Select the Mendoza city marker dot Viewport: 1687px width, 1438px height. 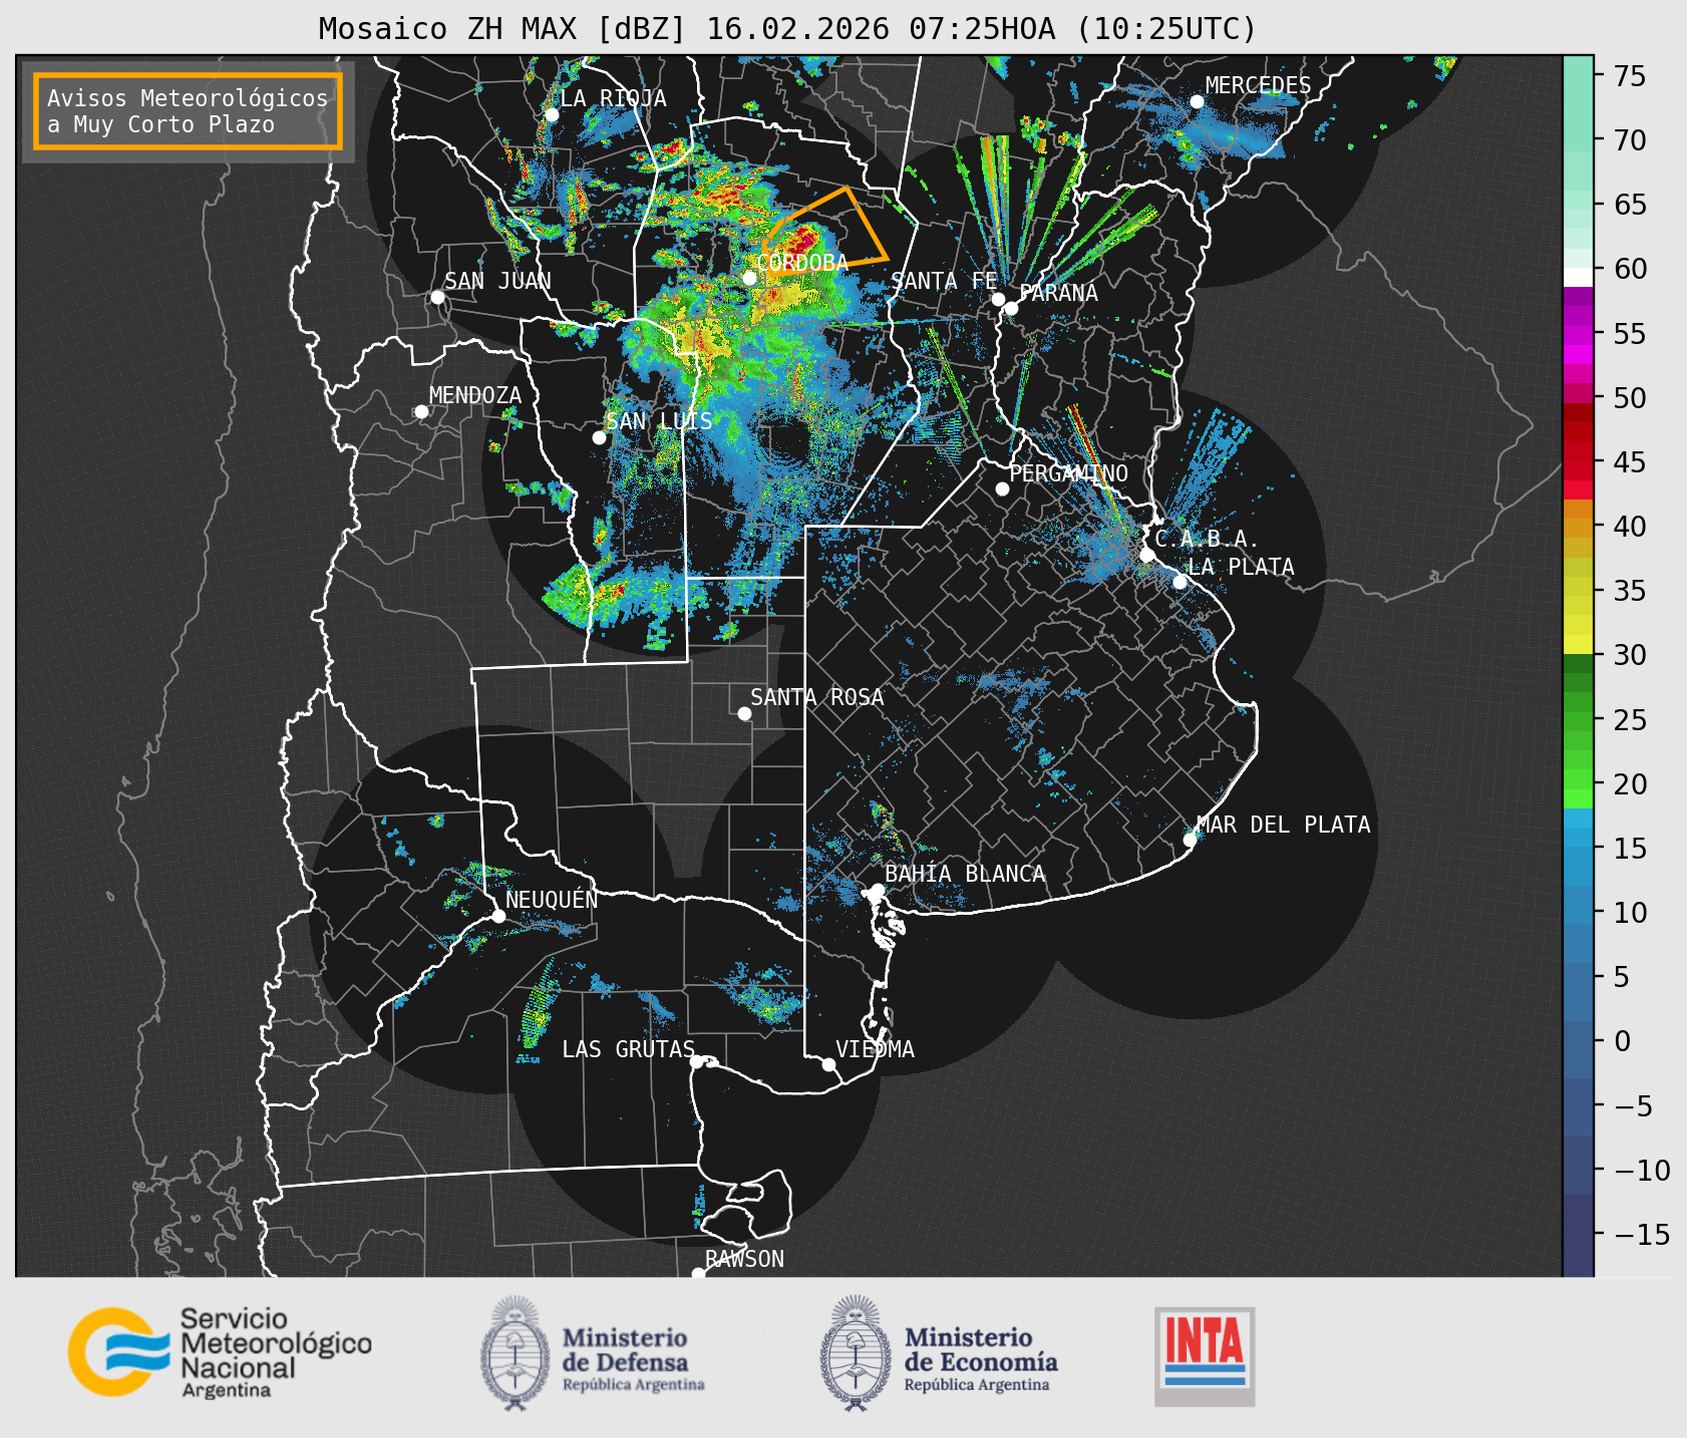[x=421, y=412]
